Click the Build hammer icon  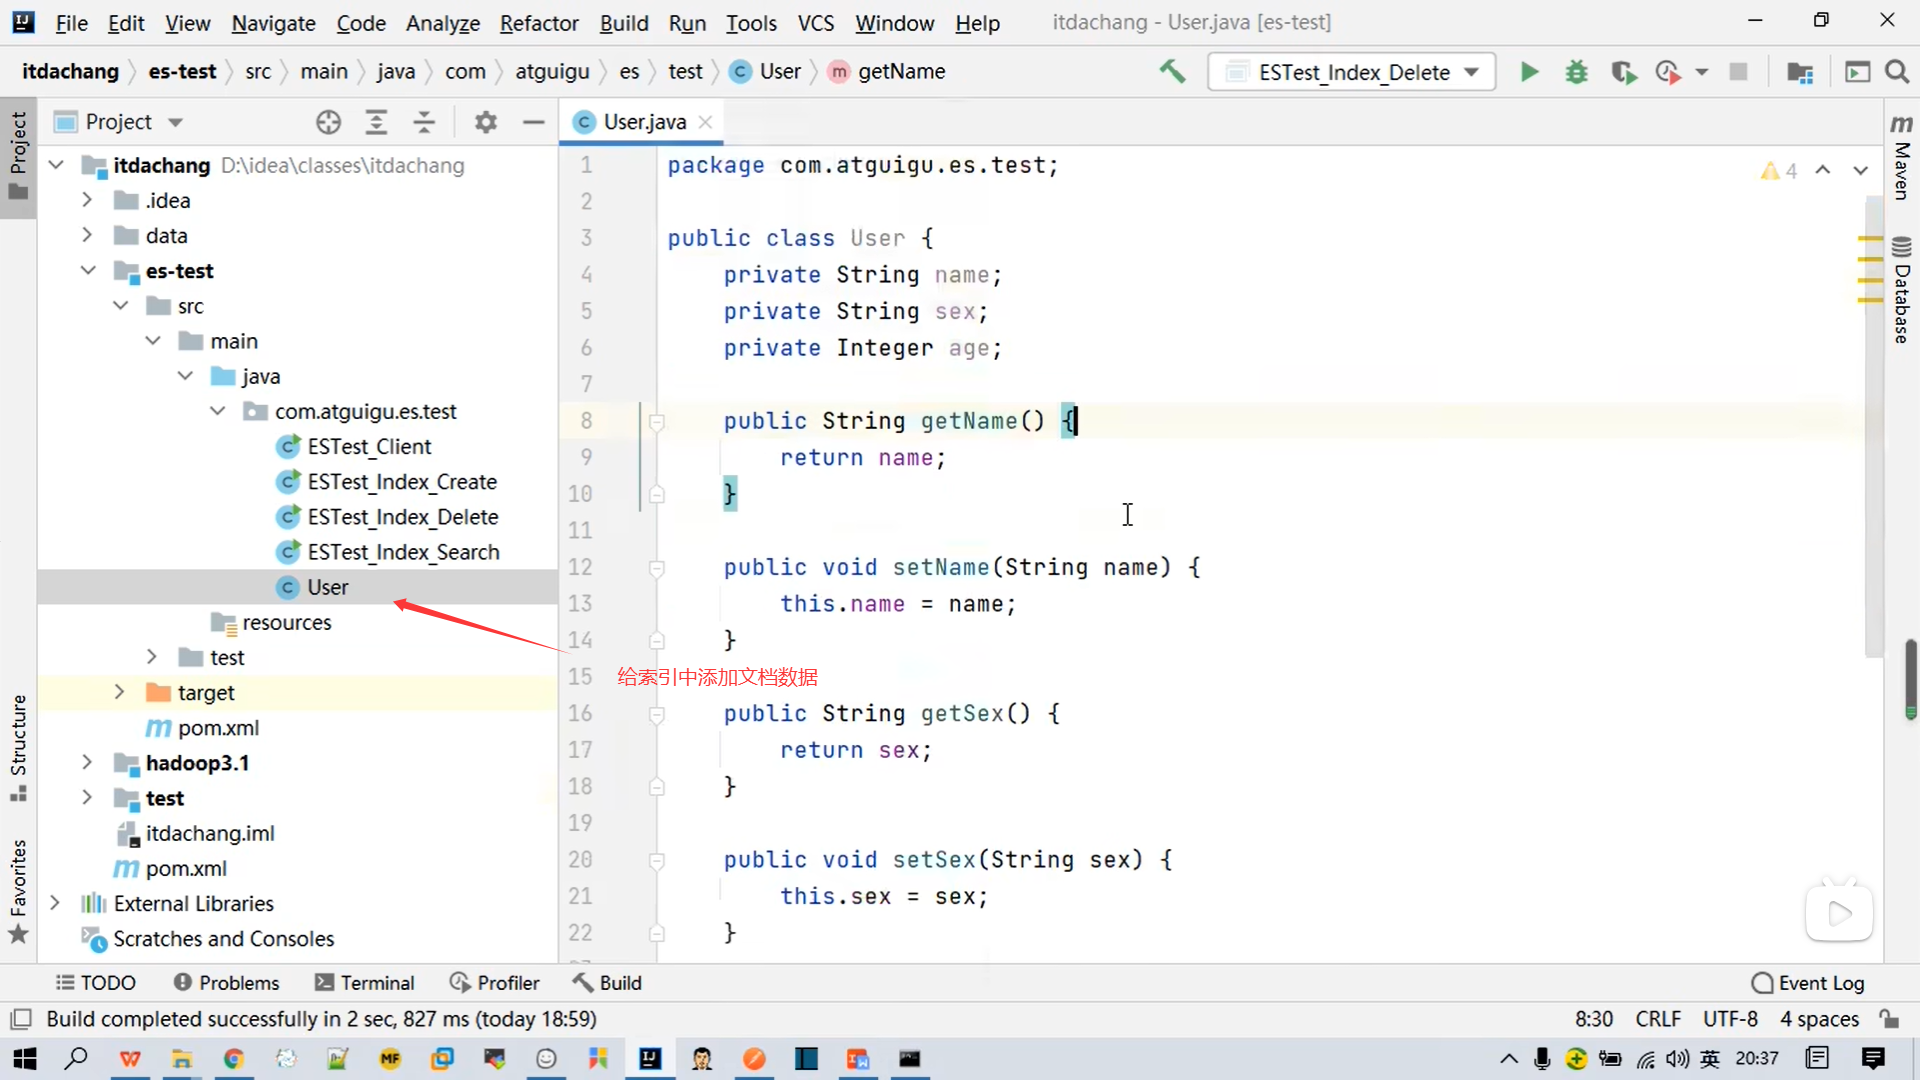coord(1172,72)
